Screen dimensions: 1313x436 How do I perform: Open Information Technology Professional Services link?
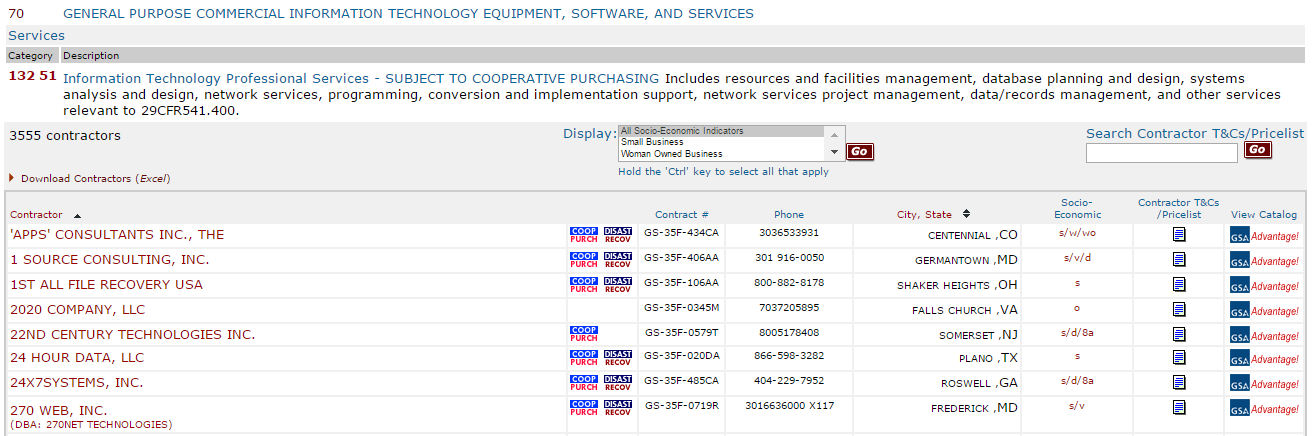pyautogui.click(x=361, y=78)
